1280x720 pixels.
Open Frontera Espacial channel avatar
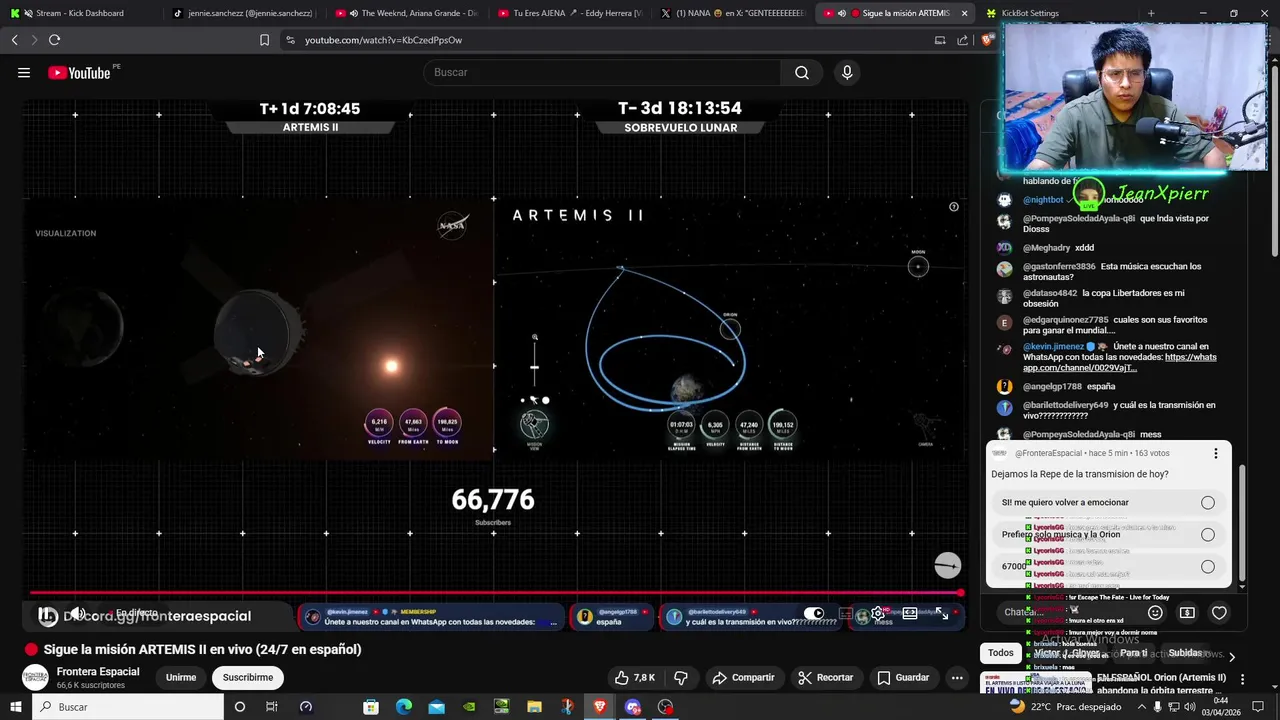coord(36,677)
